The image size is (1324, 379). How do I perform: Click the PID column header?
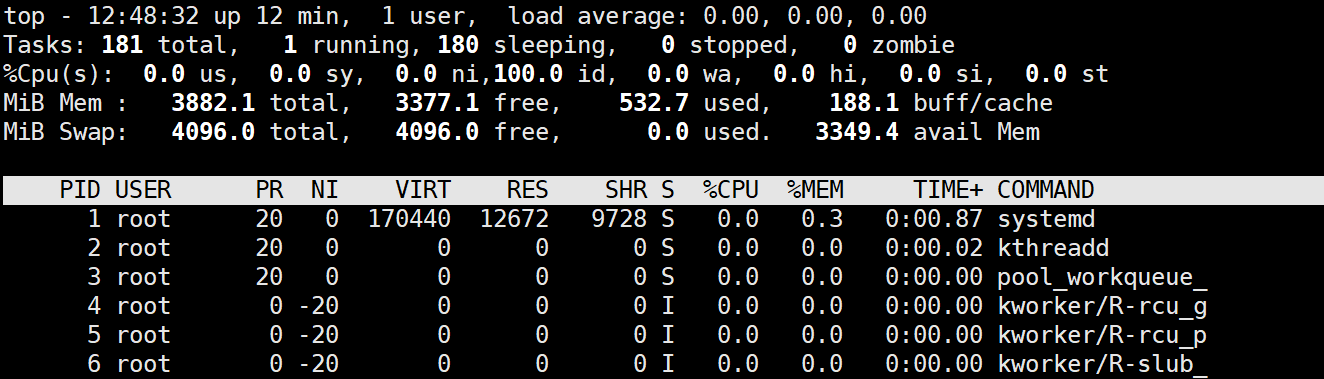[80, 190]
